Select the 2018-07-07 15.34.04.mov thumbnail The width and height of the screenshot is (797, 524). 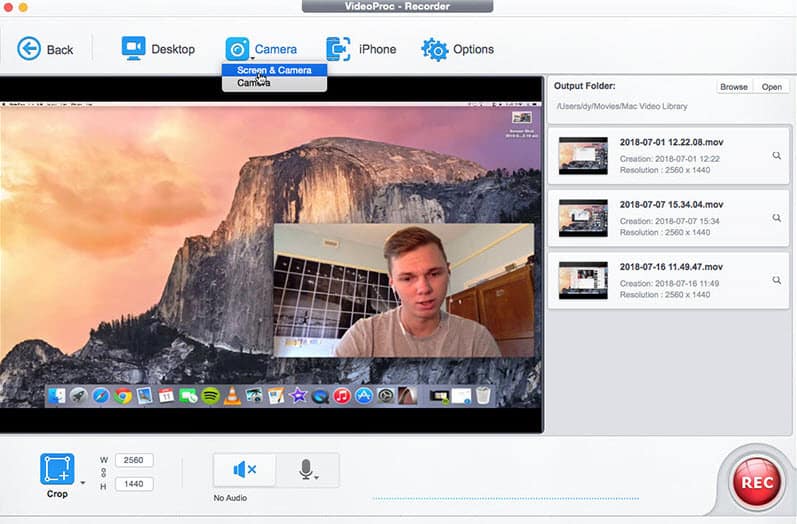tap(583, 217)
